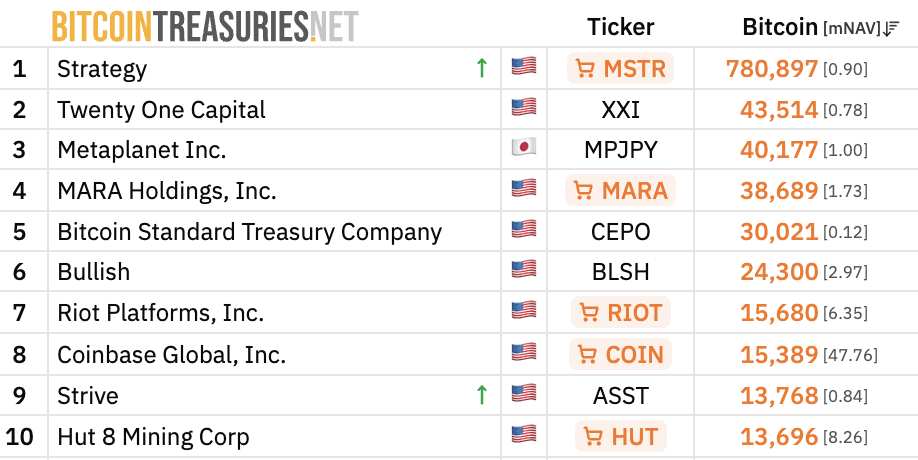The width and height of the screenshot is (918, 460).
Task: Sort by the Ticker column header
Action: 620,27
